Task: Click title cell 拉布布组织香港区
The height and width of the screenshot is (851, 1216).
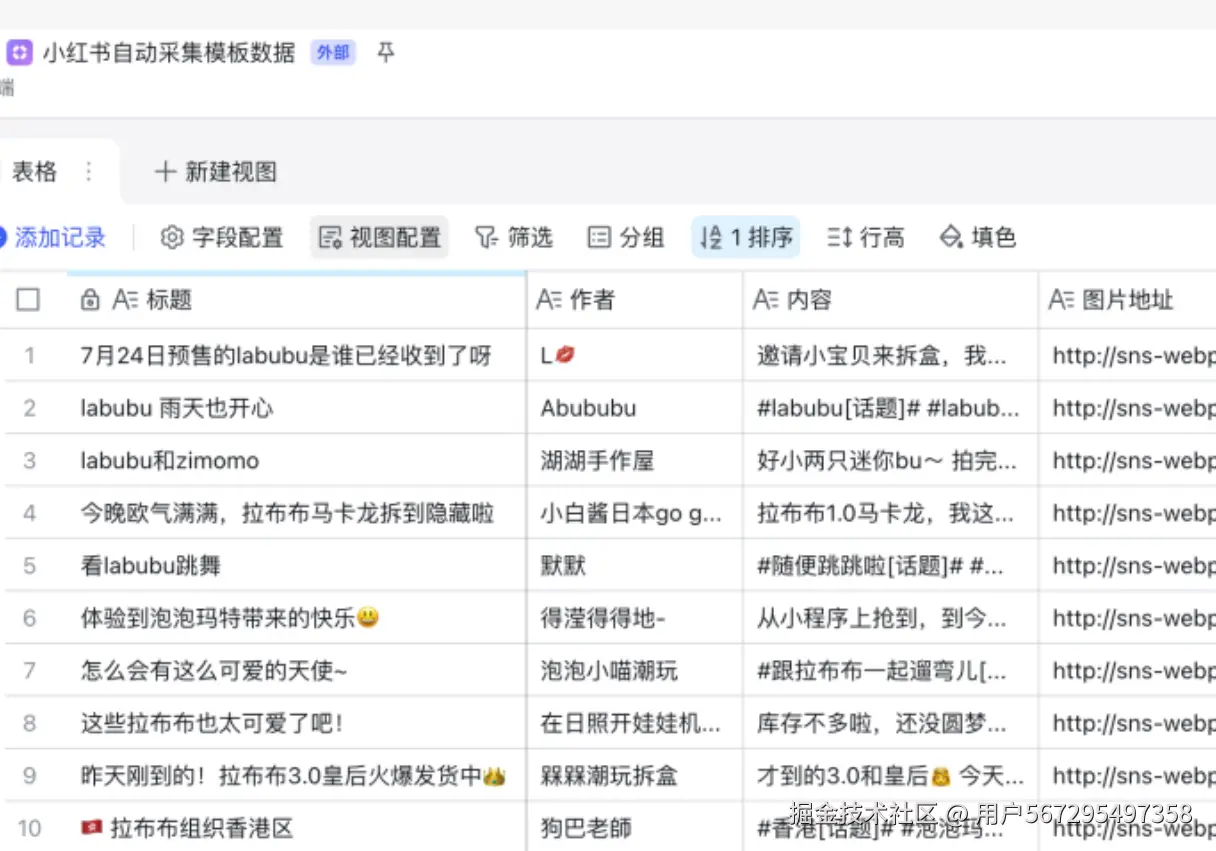Action: click(x=295, y=828)
